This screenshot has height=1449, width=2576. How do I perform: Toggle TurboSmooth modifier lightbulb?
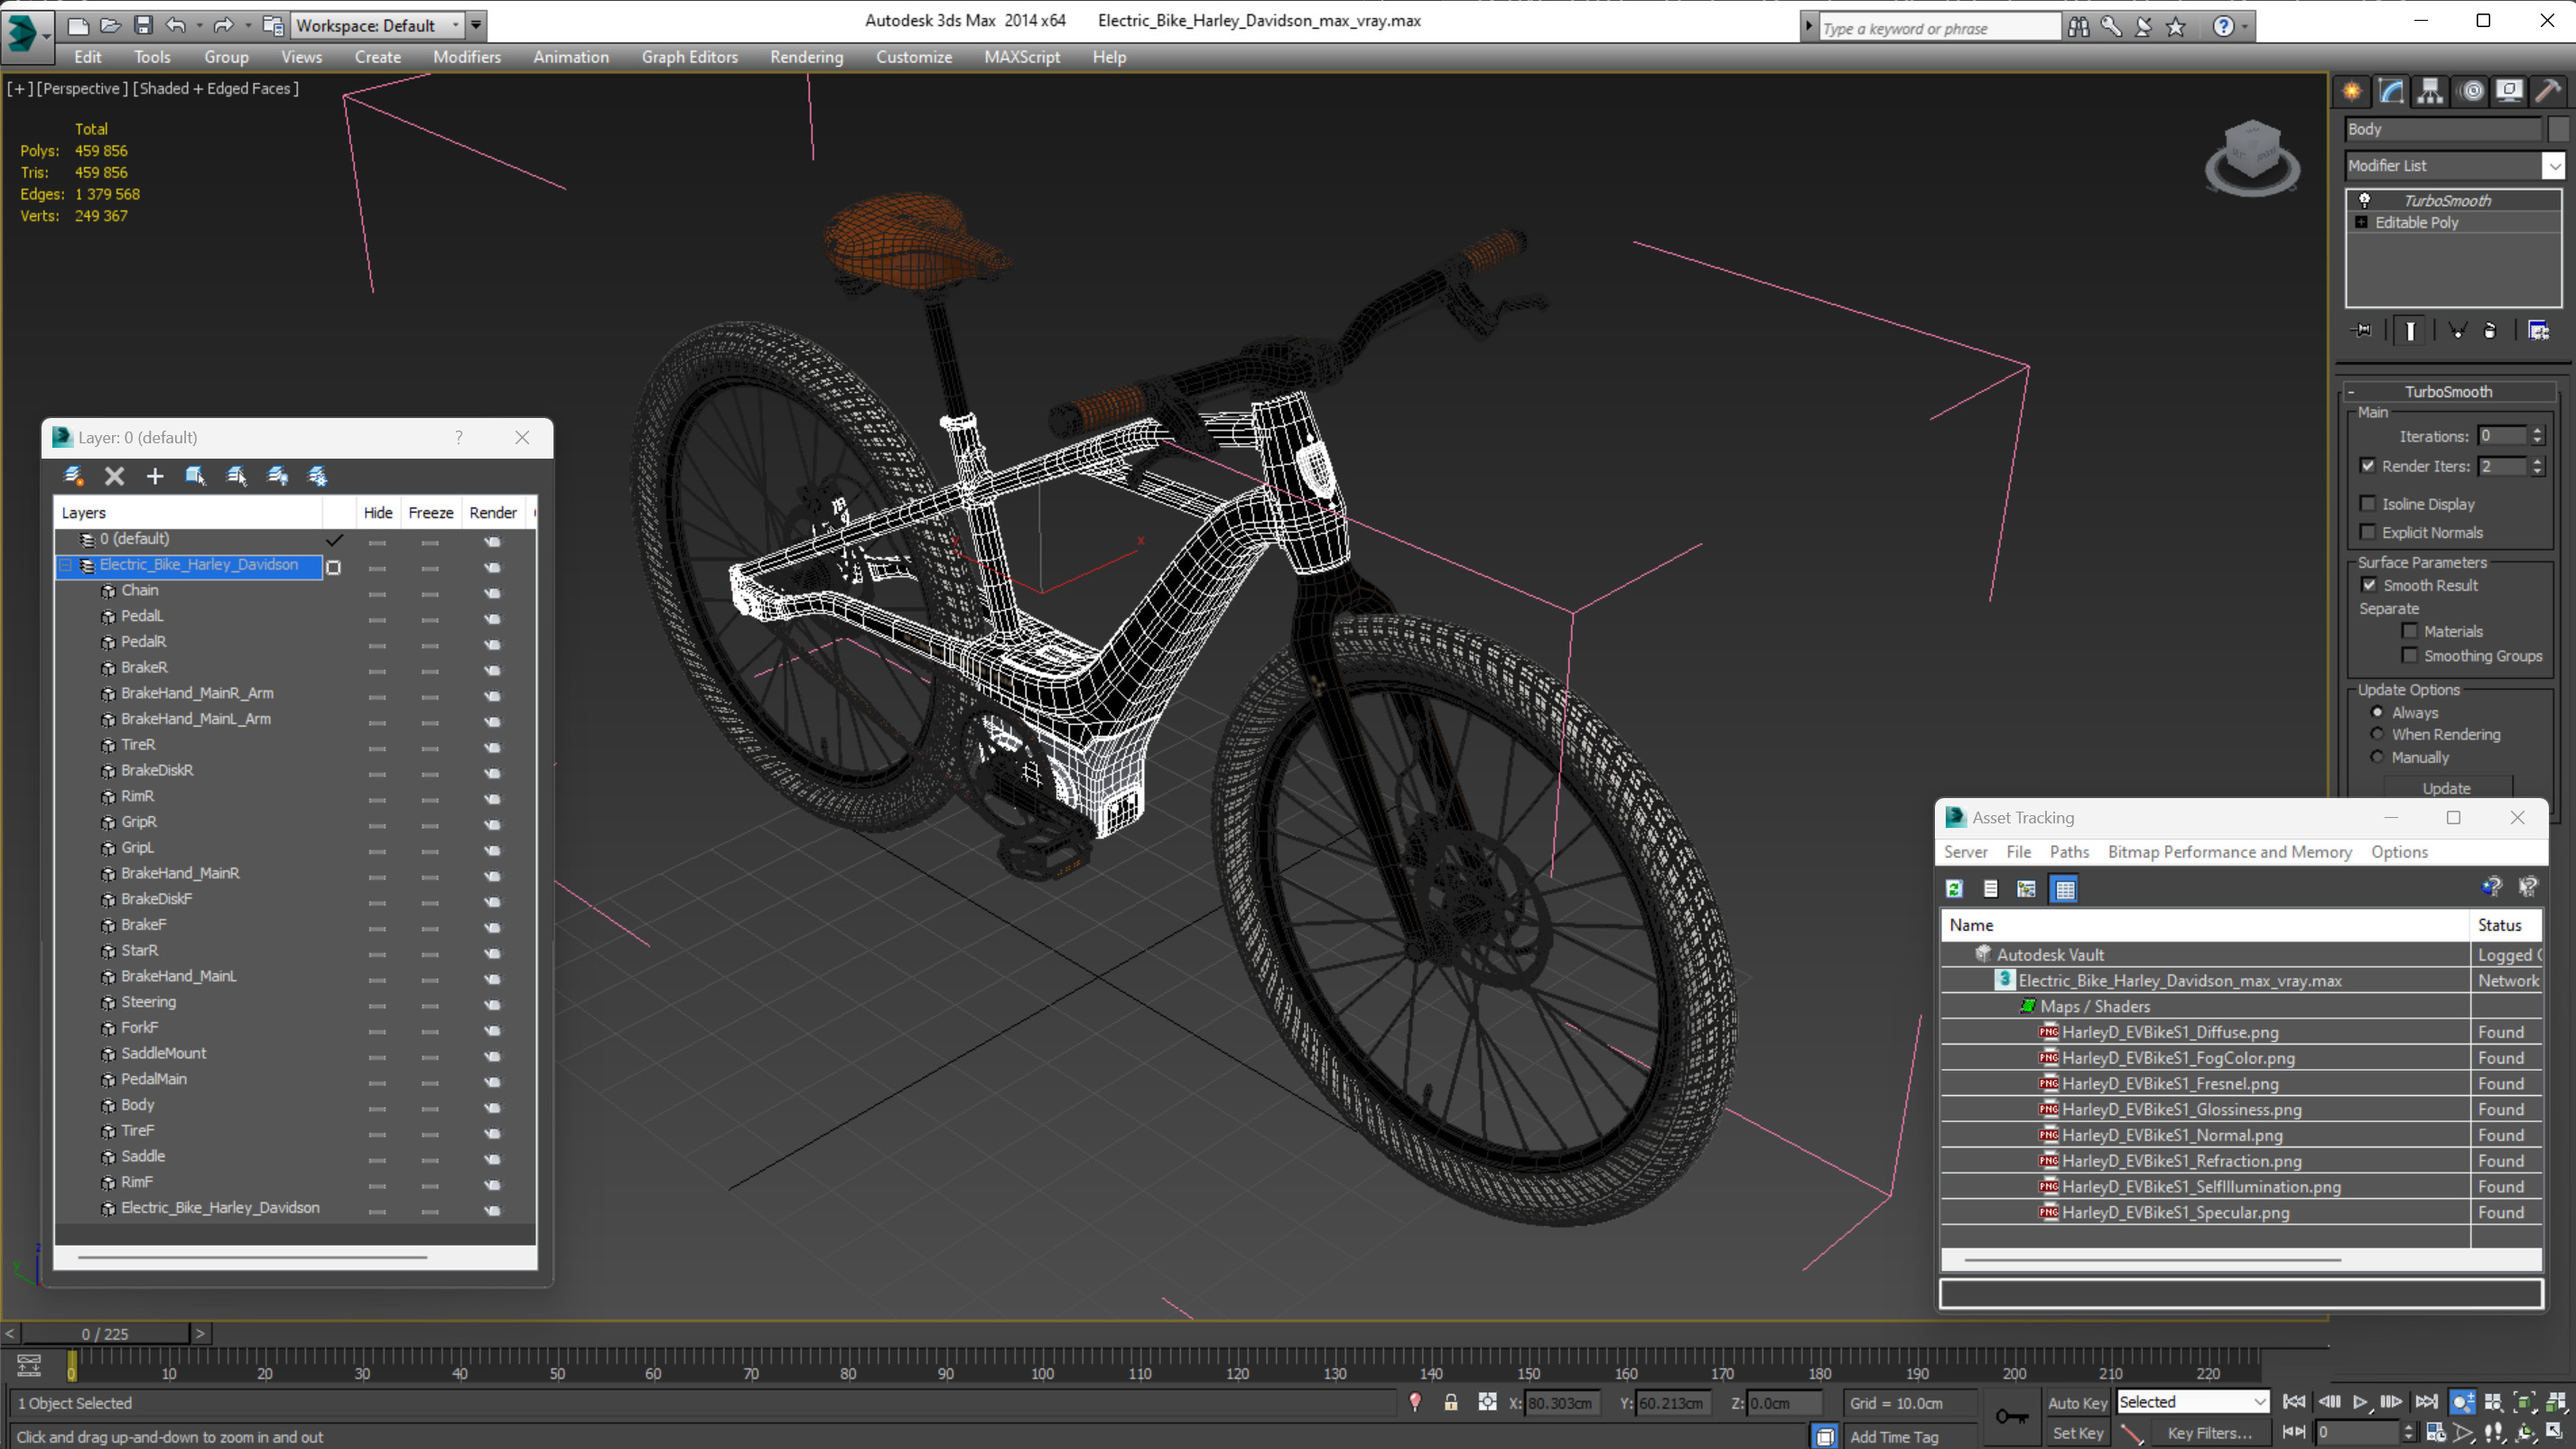(x=2365, y=200)
